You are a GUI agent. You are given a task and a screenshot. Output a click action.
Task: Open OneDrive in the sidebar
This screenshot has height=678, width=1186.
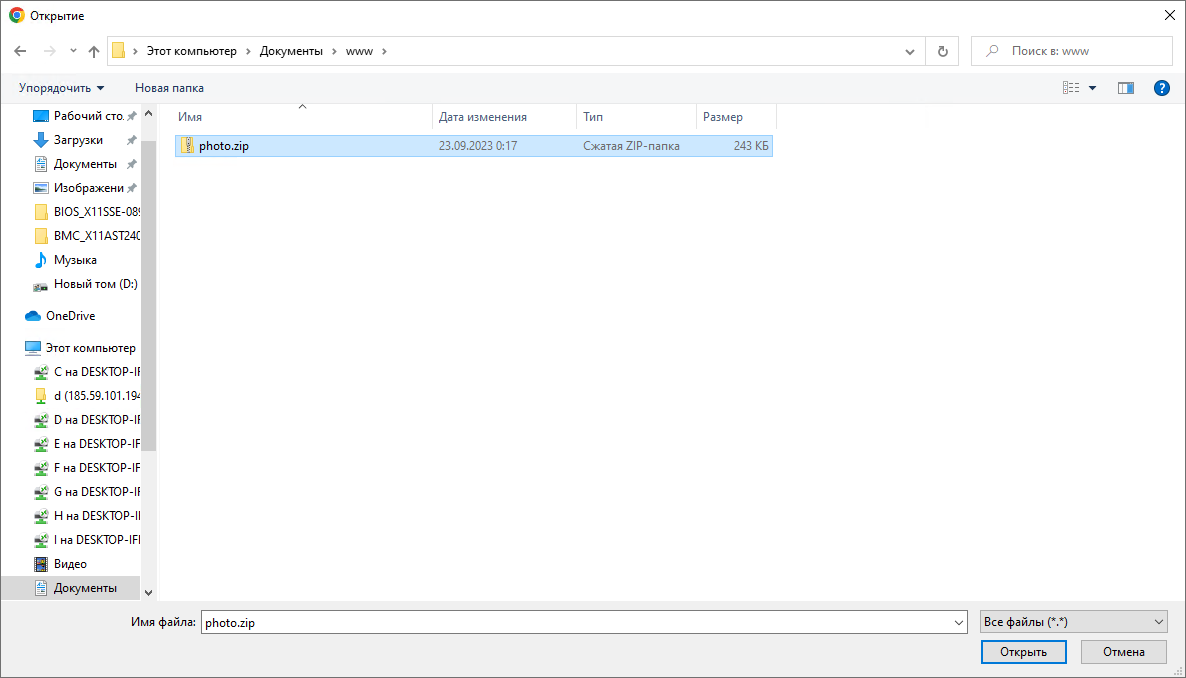pyautogui.click(x=70, y=316)
